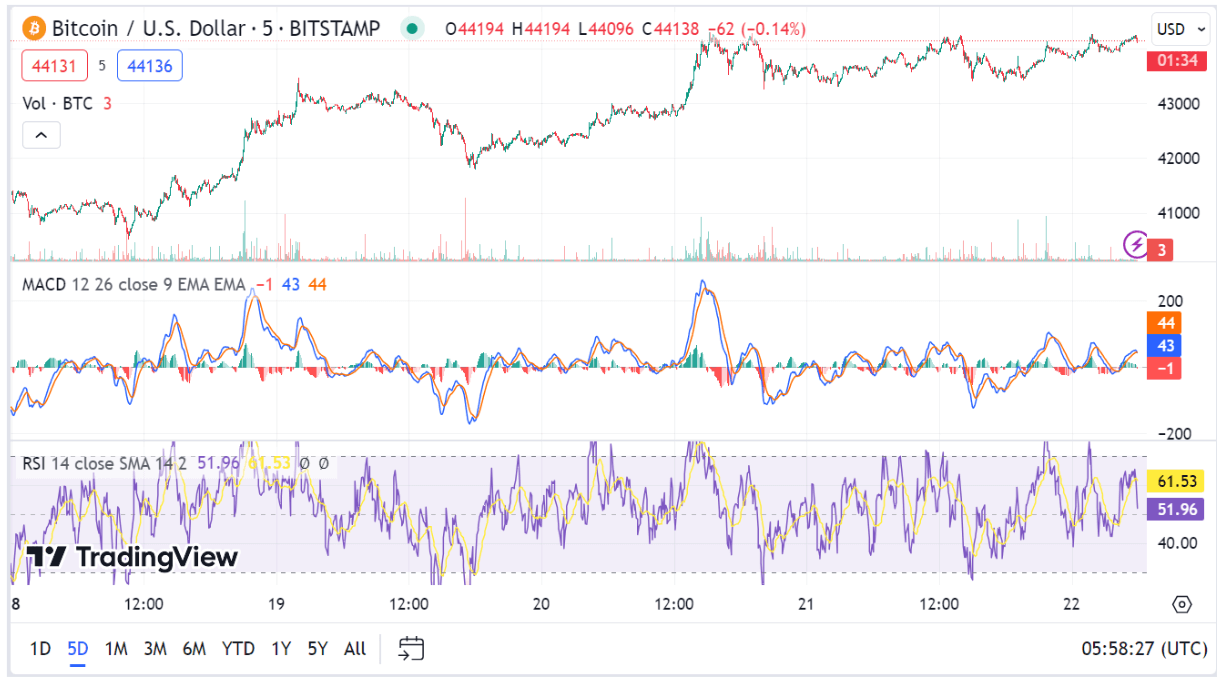Select the YTD date range

click(x=238, y=648)
